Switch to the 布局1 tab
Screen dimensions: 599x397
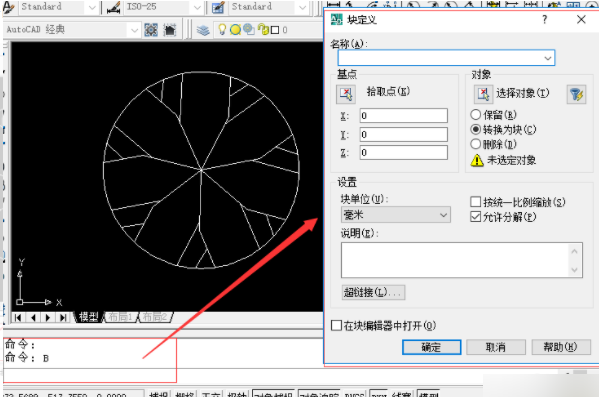pyautogui.click(x=120, y=317)
